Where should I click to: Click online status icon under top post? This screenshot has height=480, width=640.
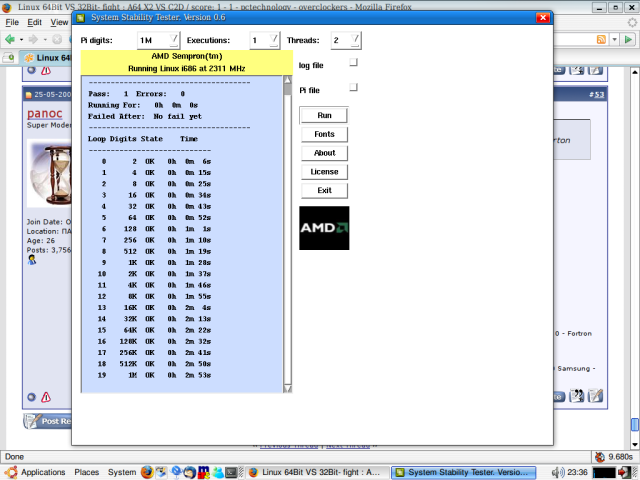[x=31, y=70]
